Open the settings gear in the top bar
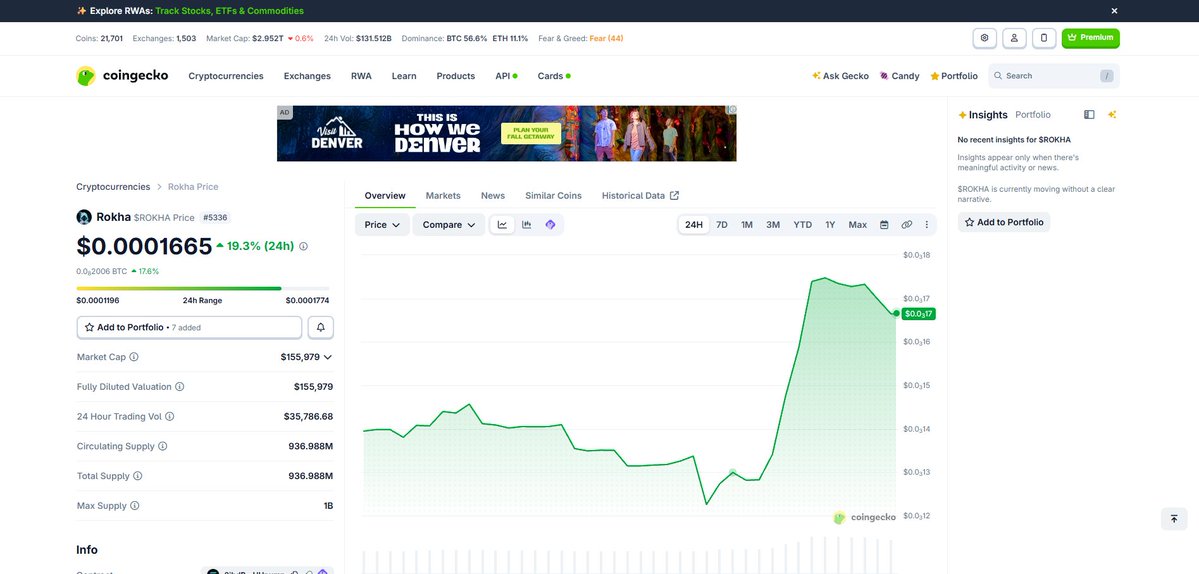The width and height of the screenshot is (1199, 574). coord(984,38)
